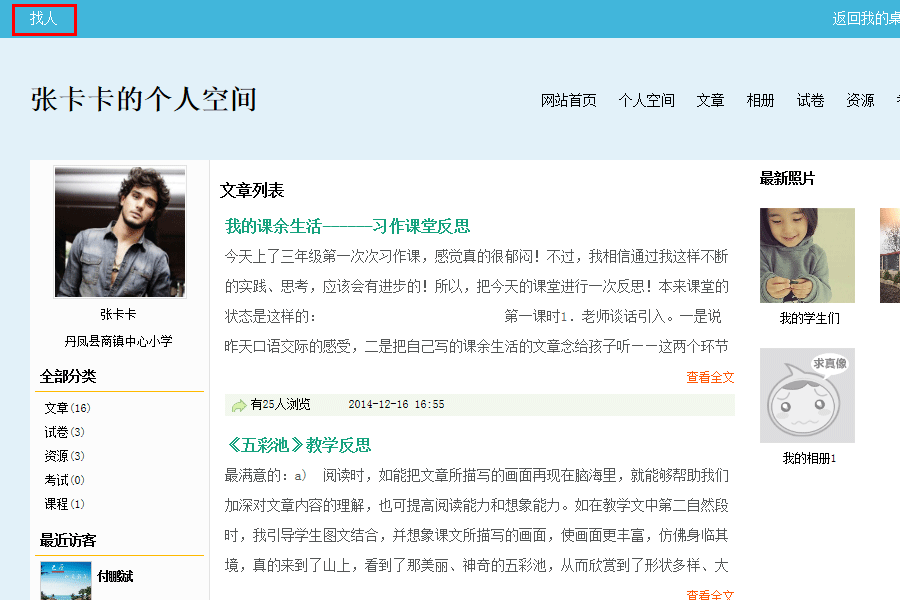
Task: Select 课程(1) category in sidebar
Action: [x=64, y=504]
